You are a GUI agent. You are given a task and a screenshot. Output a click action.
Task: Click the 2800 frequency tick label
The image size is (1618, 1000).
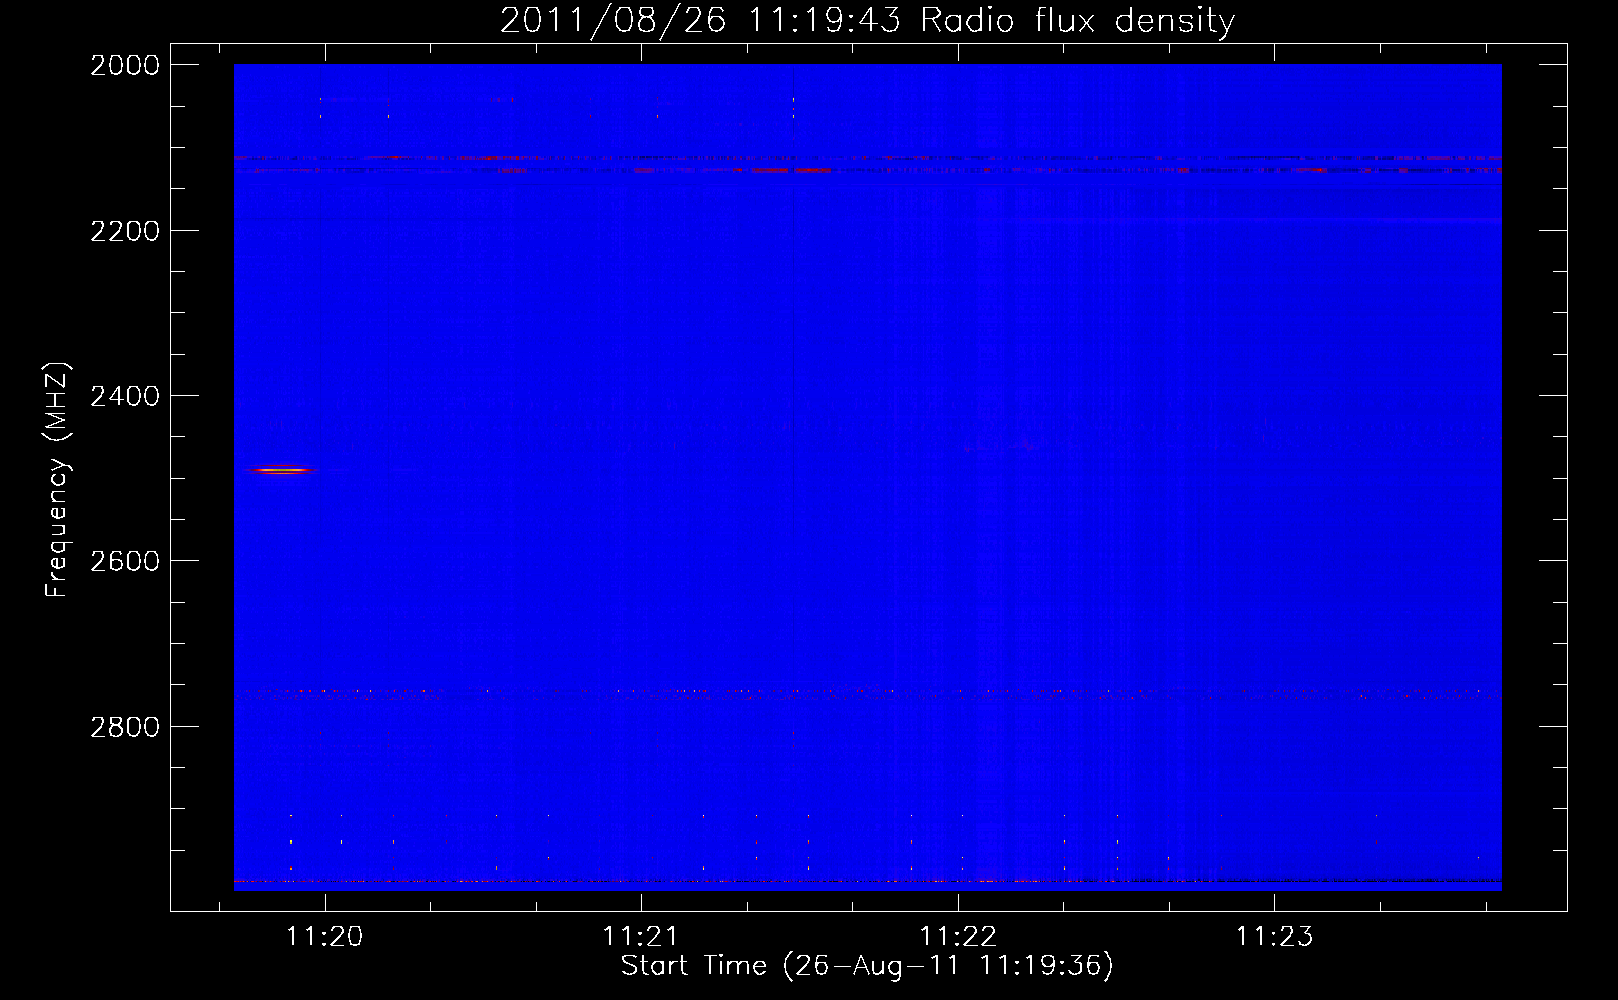125,727
